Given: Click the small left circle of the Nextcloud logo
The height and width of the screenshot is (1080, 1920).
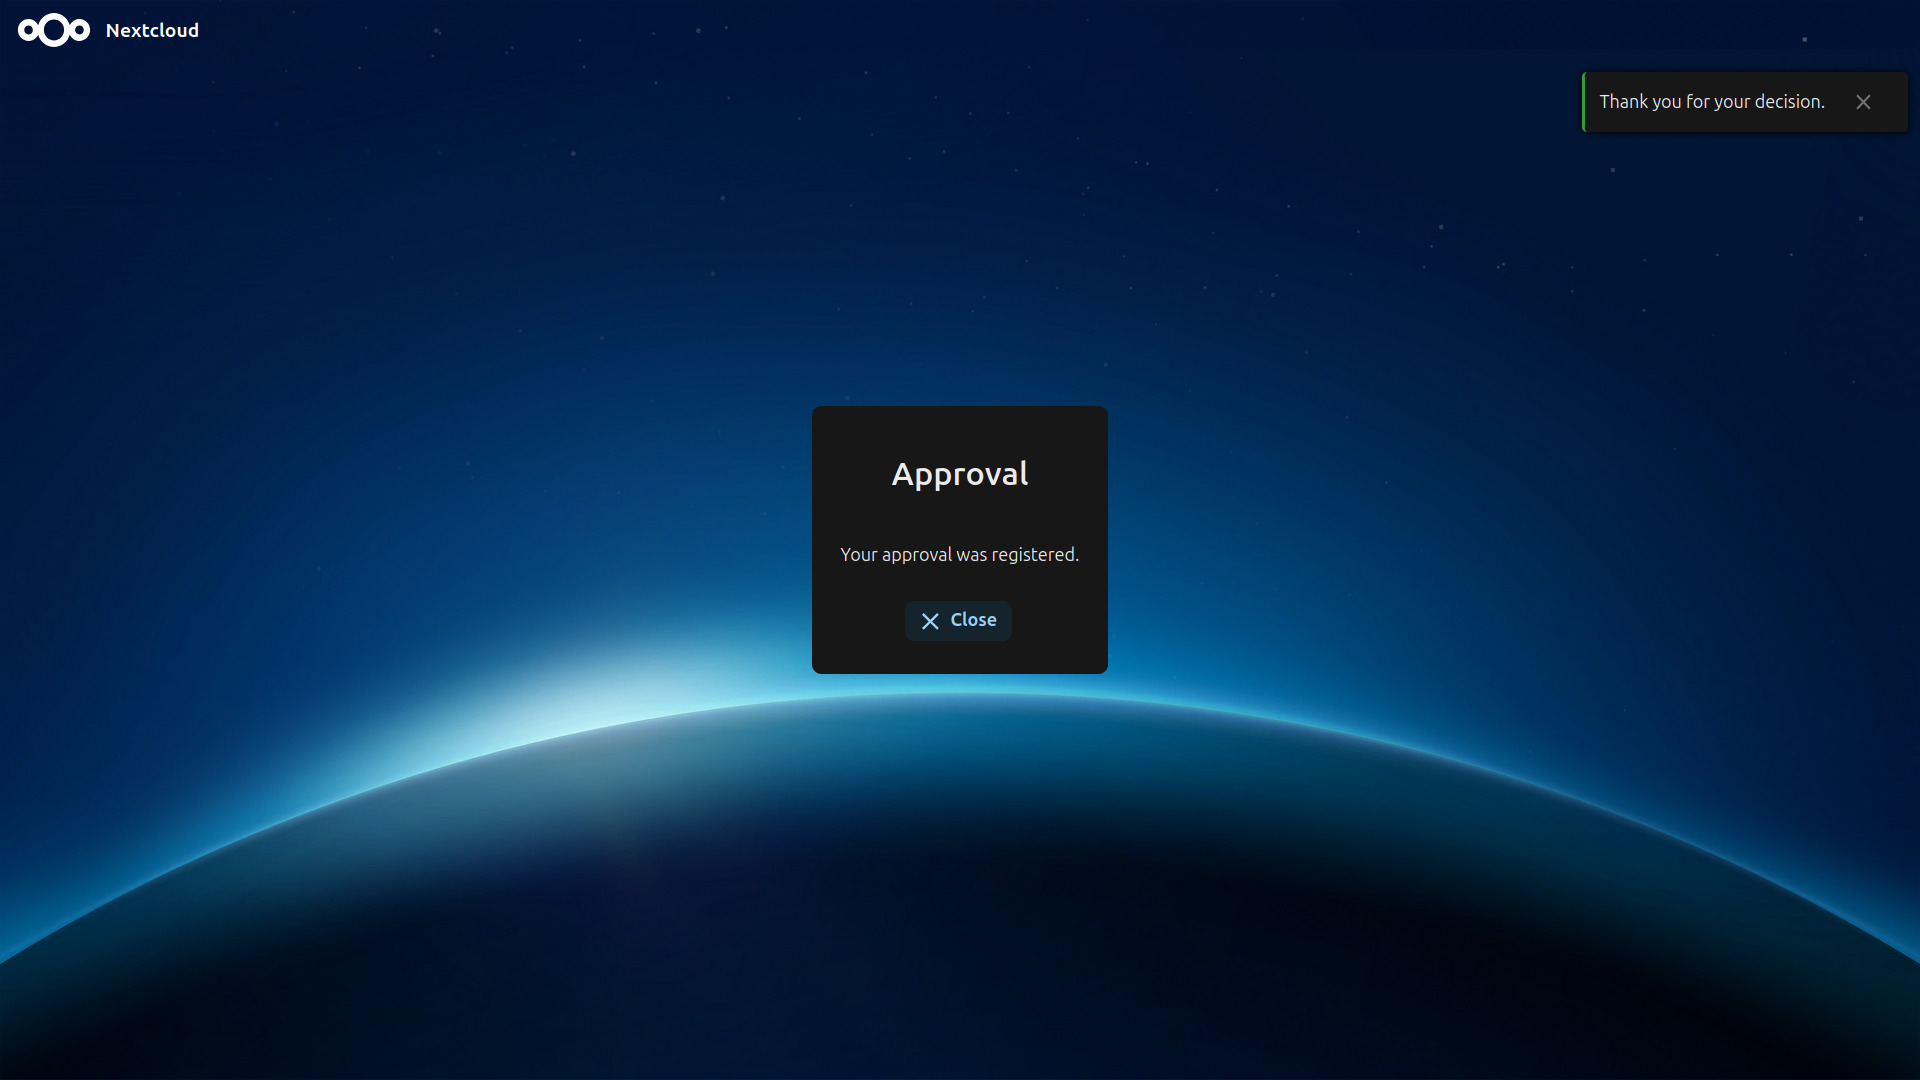Looking at the screenshot, I should [28, 31].
